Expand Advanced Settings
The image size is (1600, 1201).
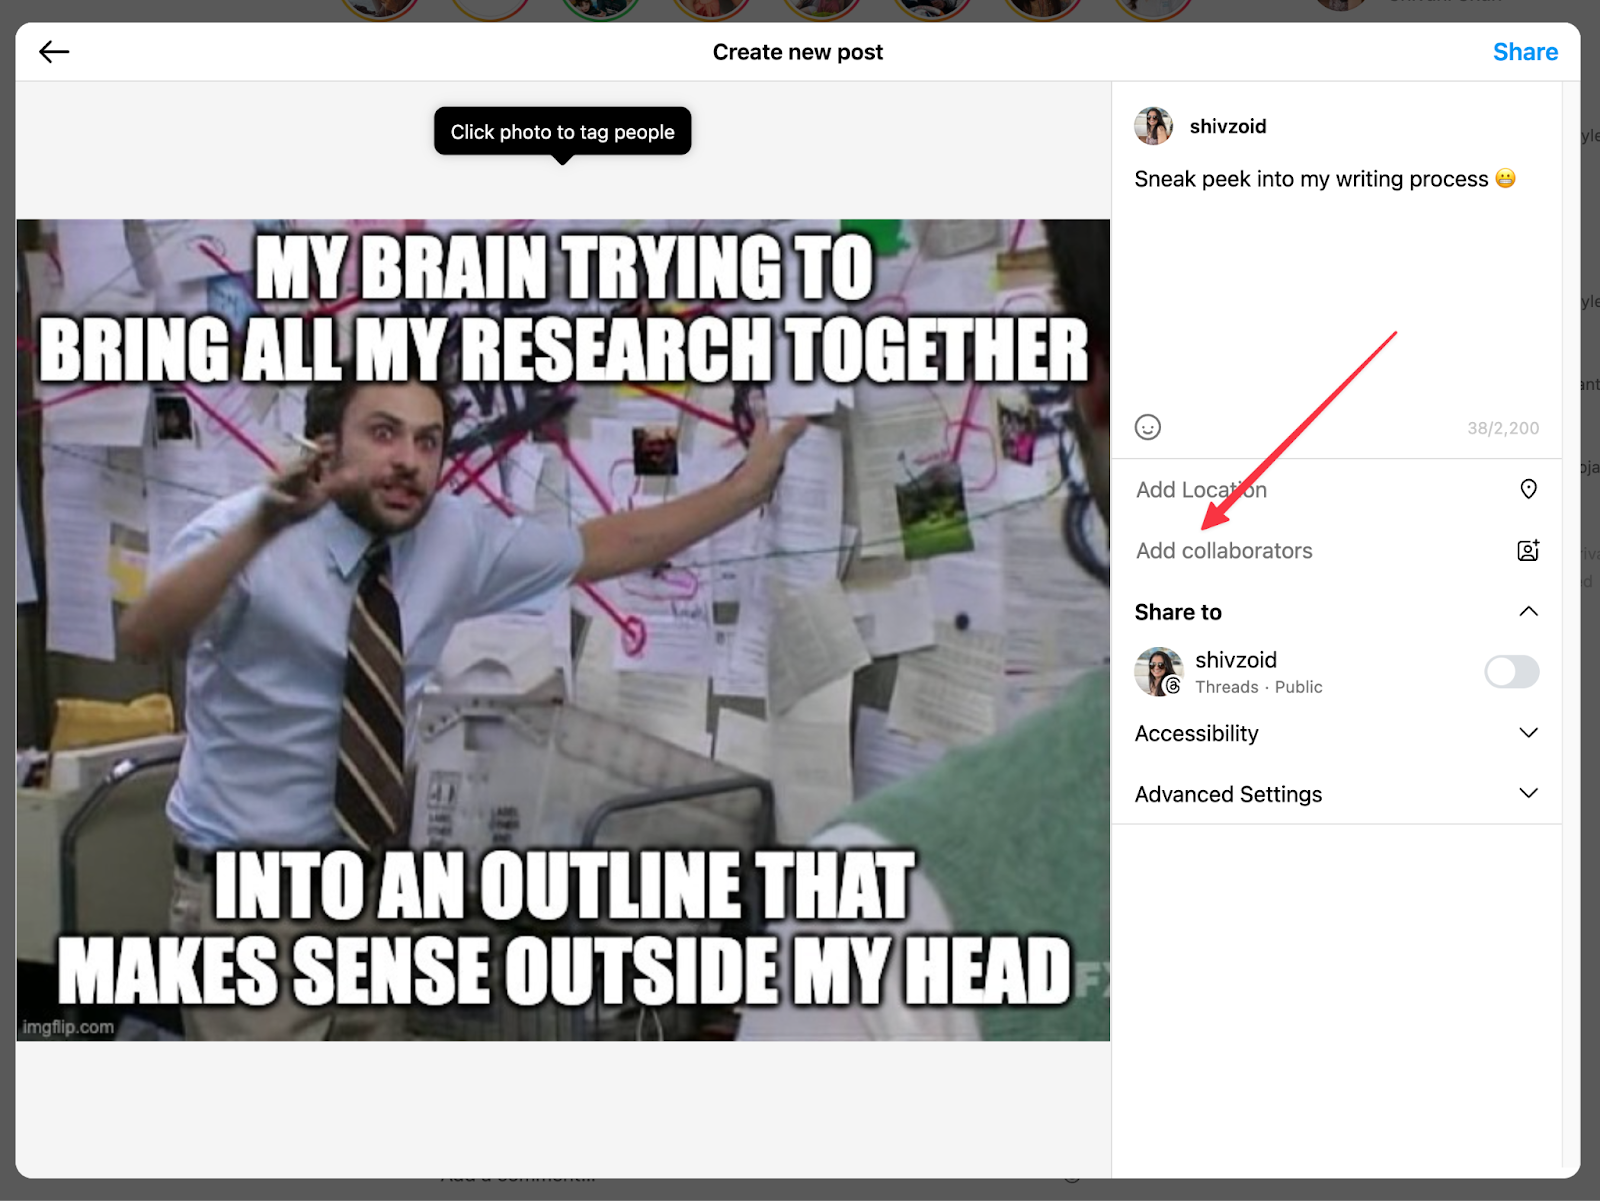(x=1528, y=793)
